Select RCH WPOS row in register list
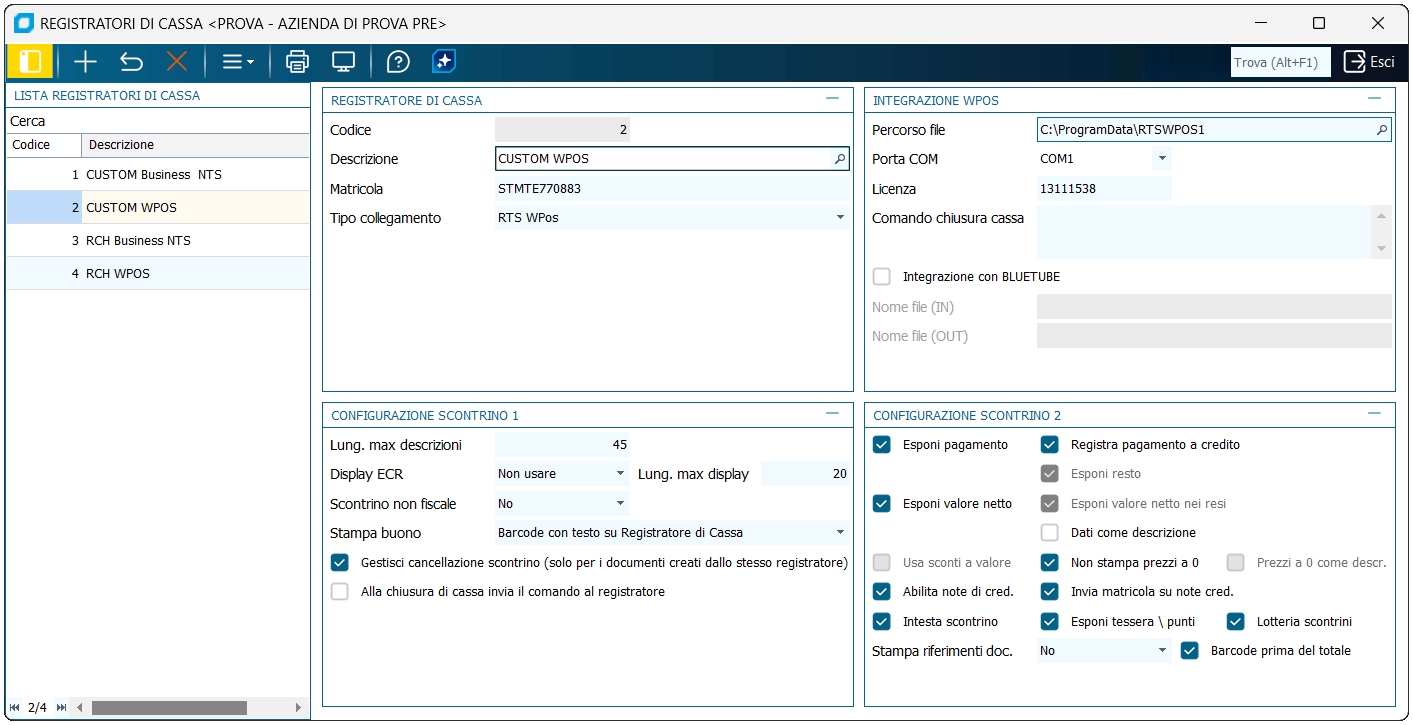1413x725 pixels. (x=118, y=273)
